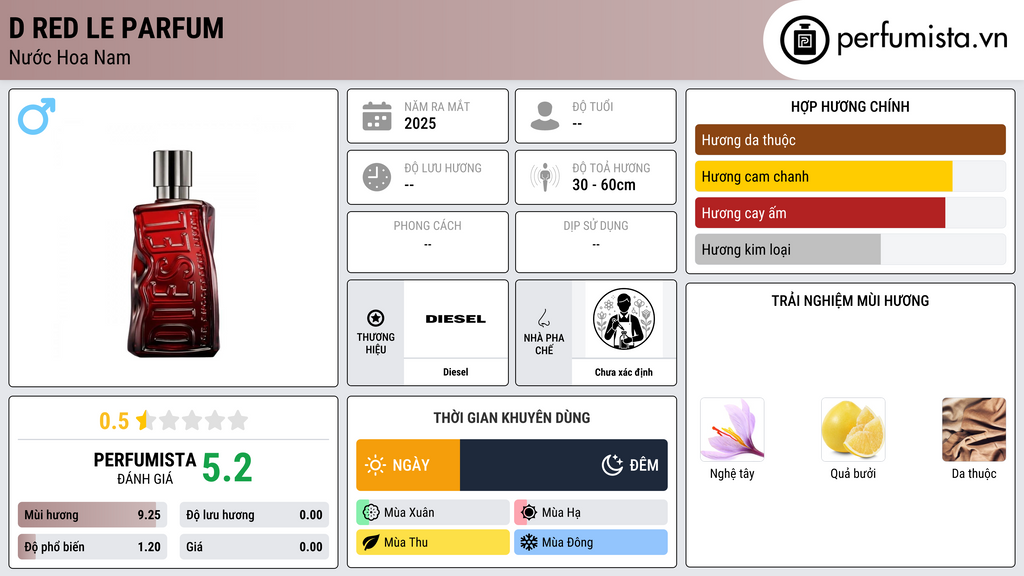The width and height of the screenshot is (1024, 576).
Task: Click the nose icon above Nhà pha chế
Action: pos(543,318)
